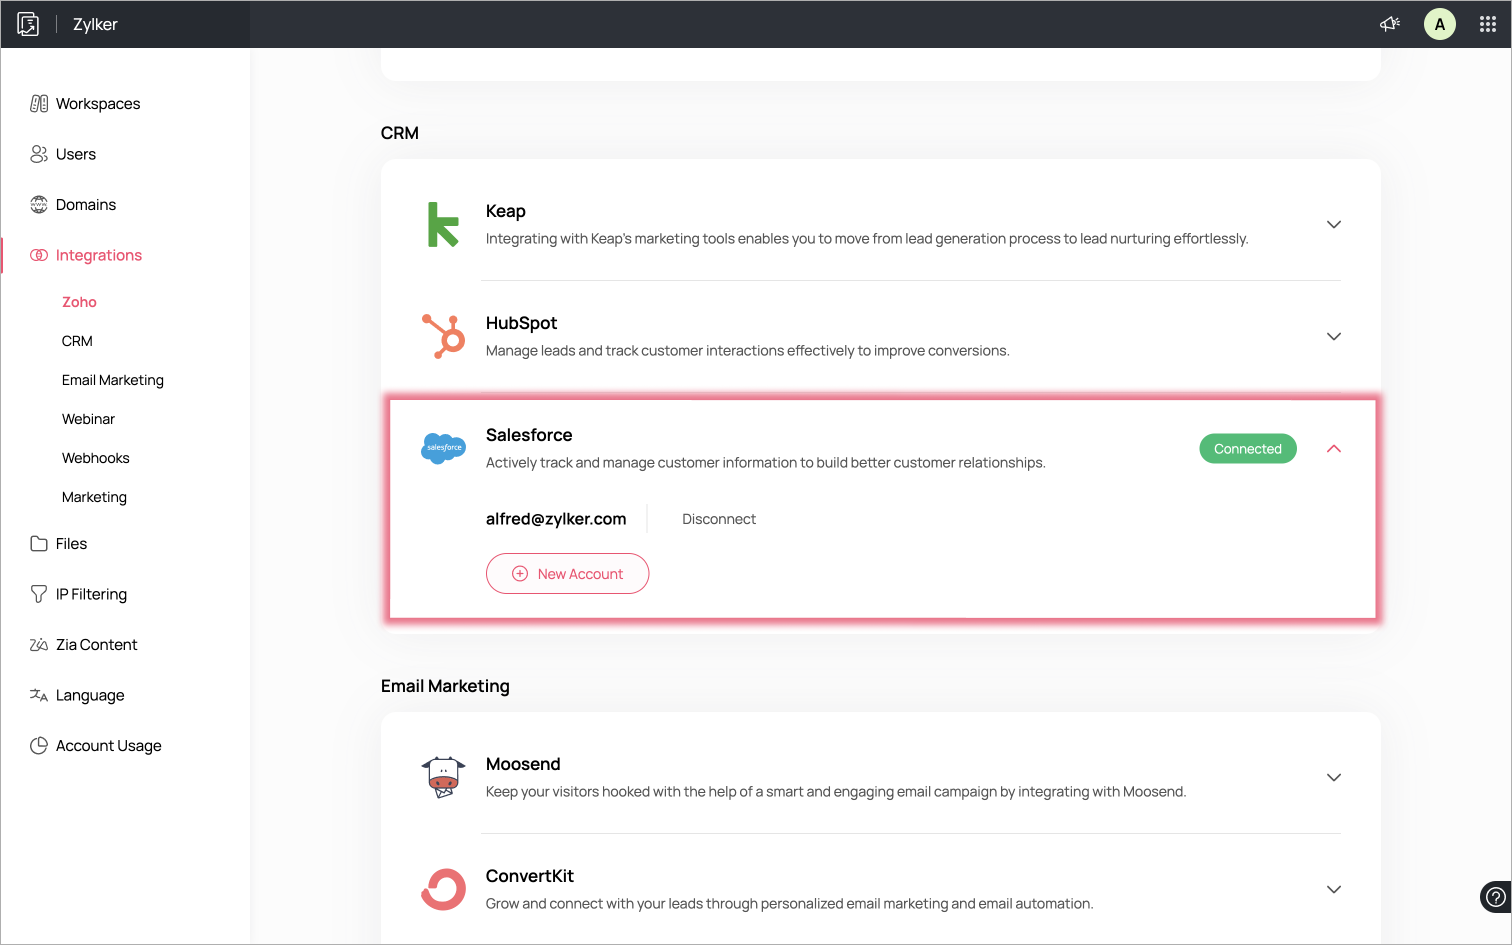
Task: Click the Domains globe icon
Action: 39,205
